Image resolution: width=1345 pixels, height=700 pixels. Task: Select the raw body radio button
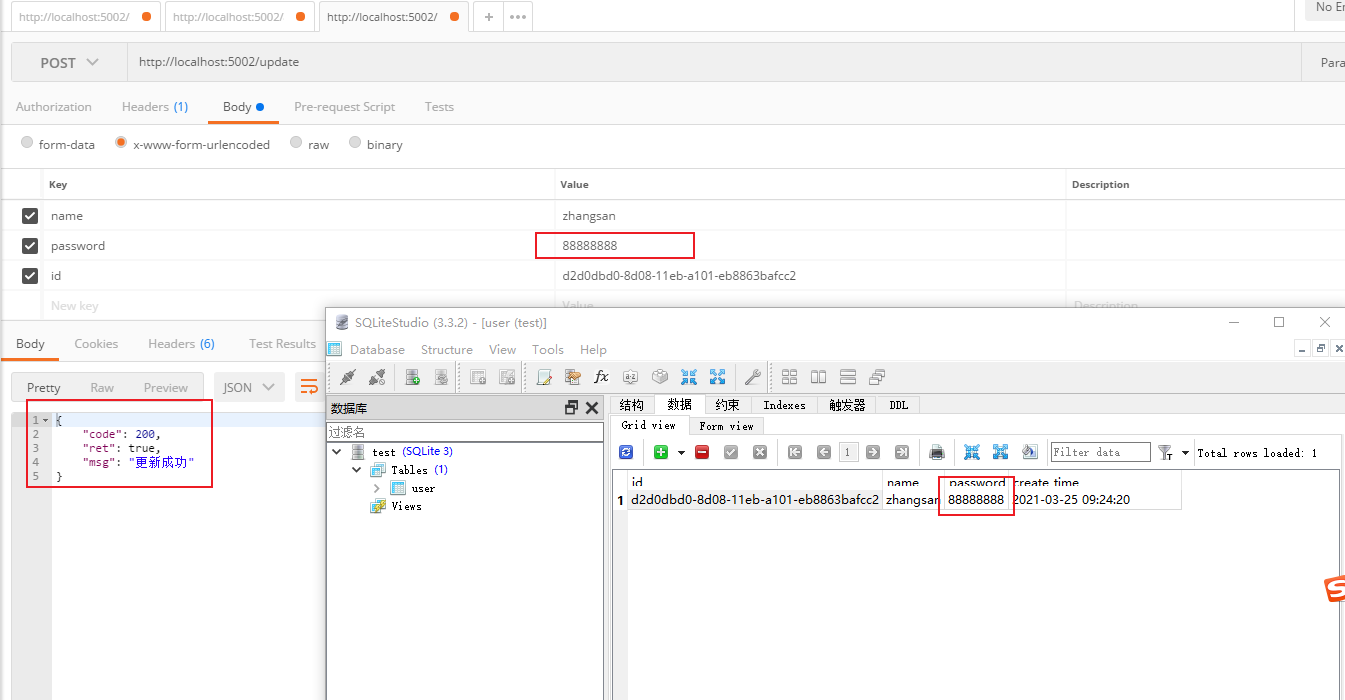point(296,143)
